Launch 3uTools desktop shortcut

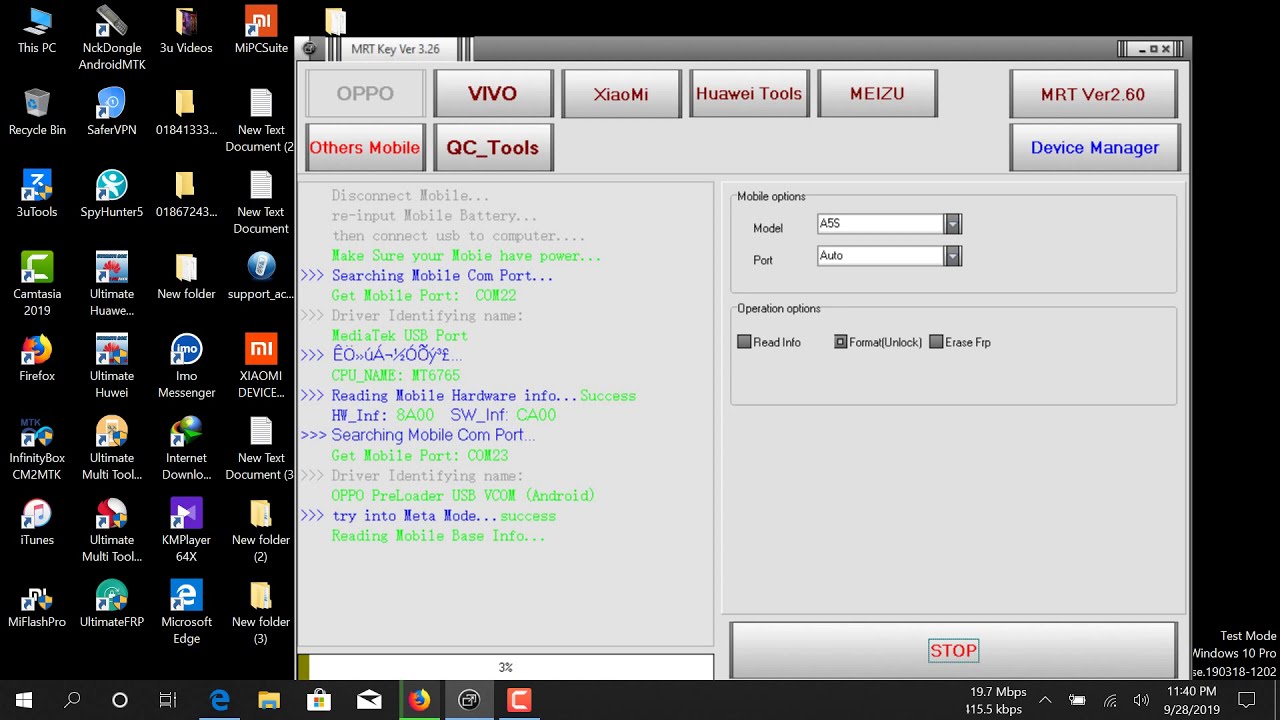point(37,194)
